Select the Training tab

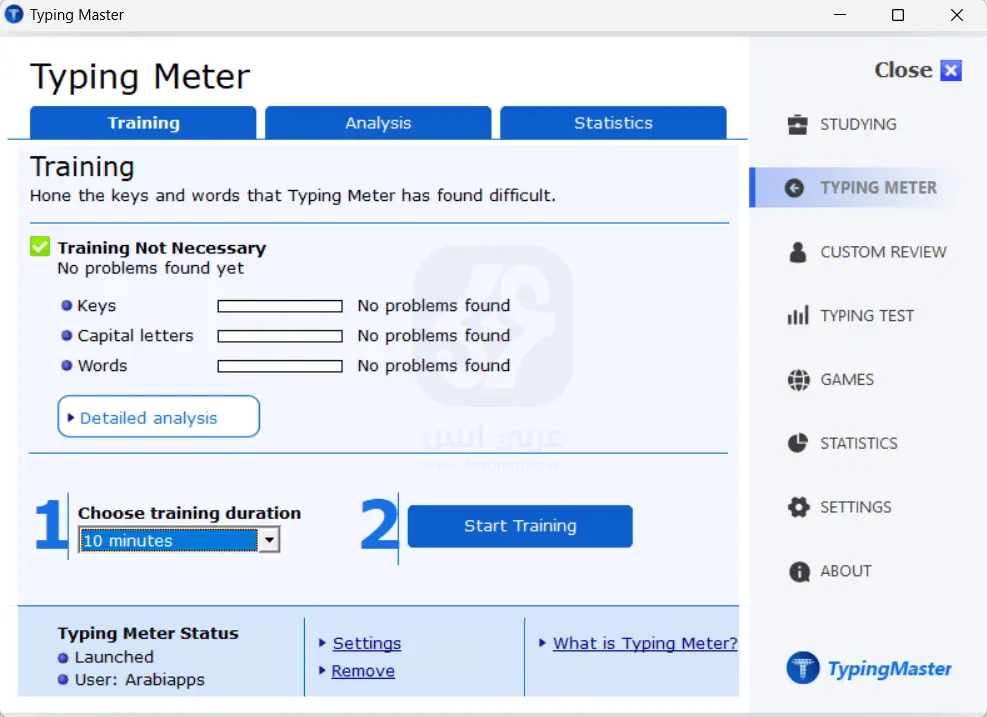[x=144, y=123]
